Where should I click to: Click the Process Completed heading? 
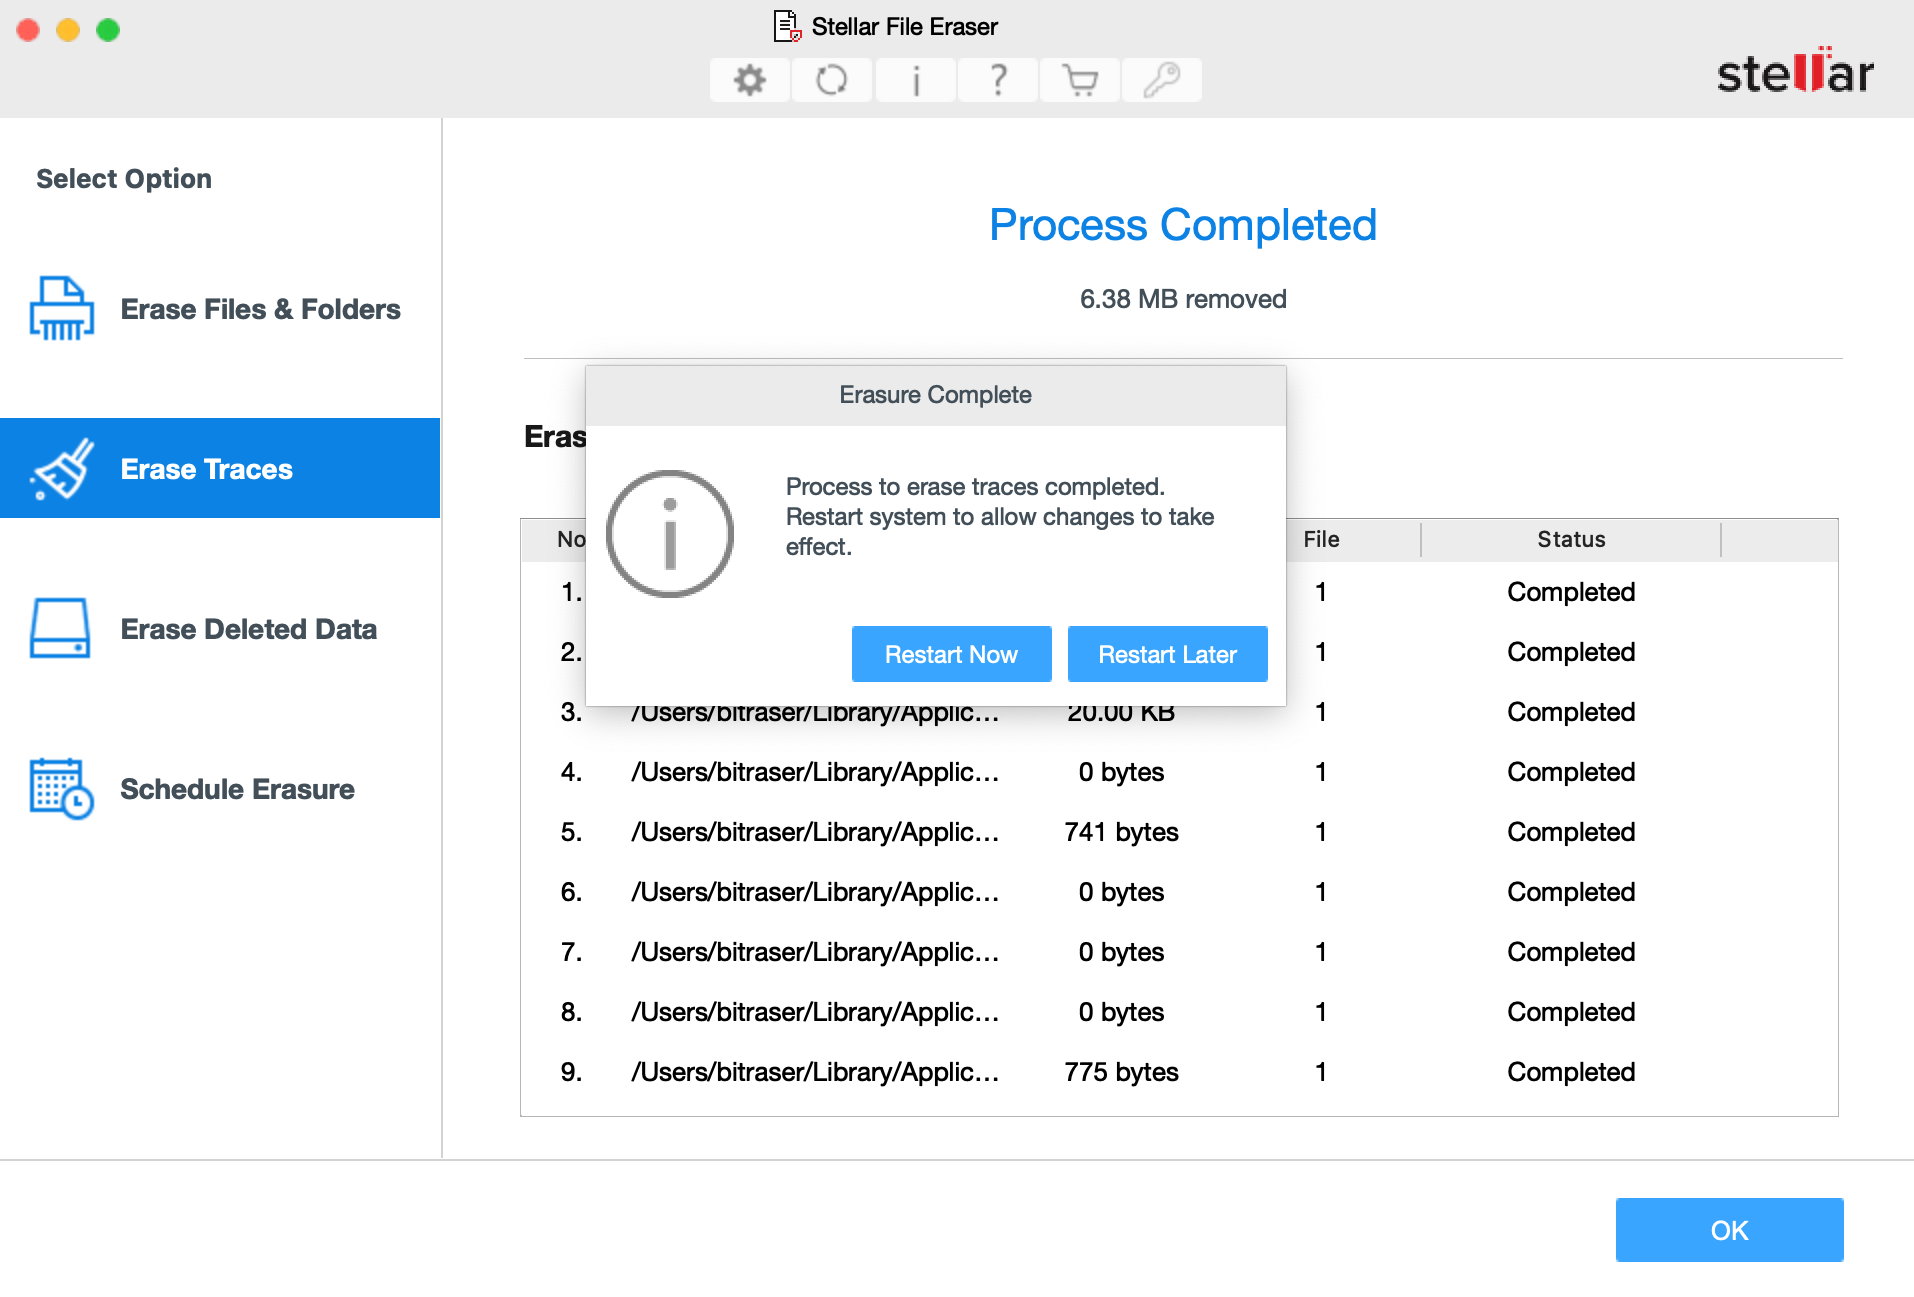point(1183,225)
